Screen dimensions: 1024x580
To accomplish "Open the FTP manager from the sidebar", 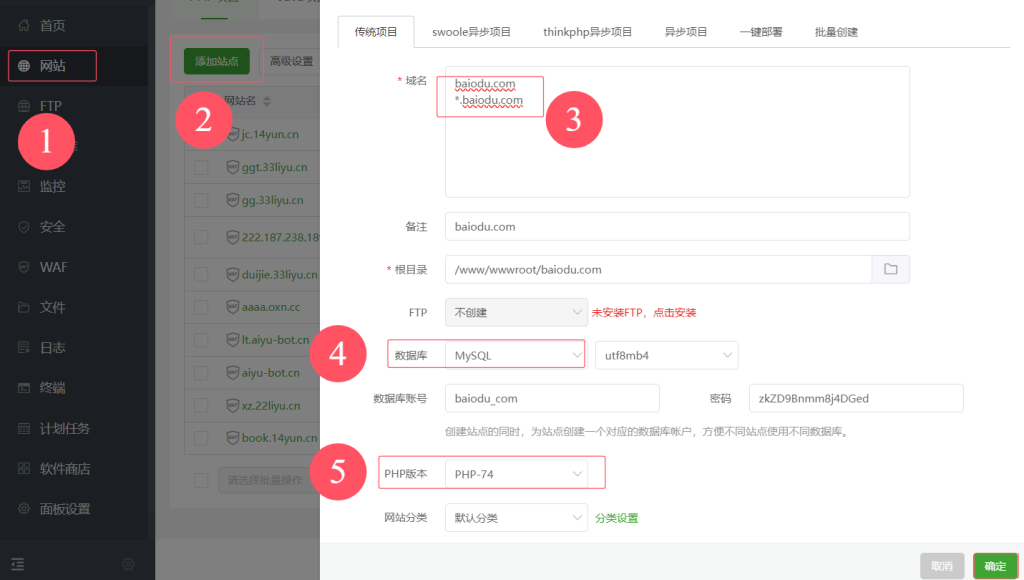I will click(47, 105).
